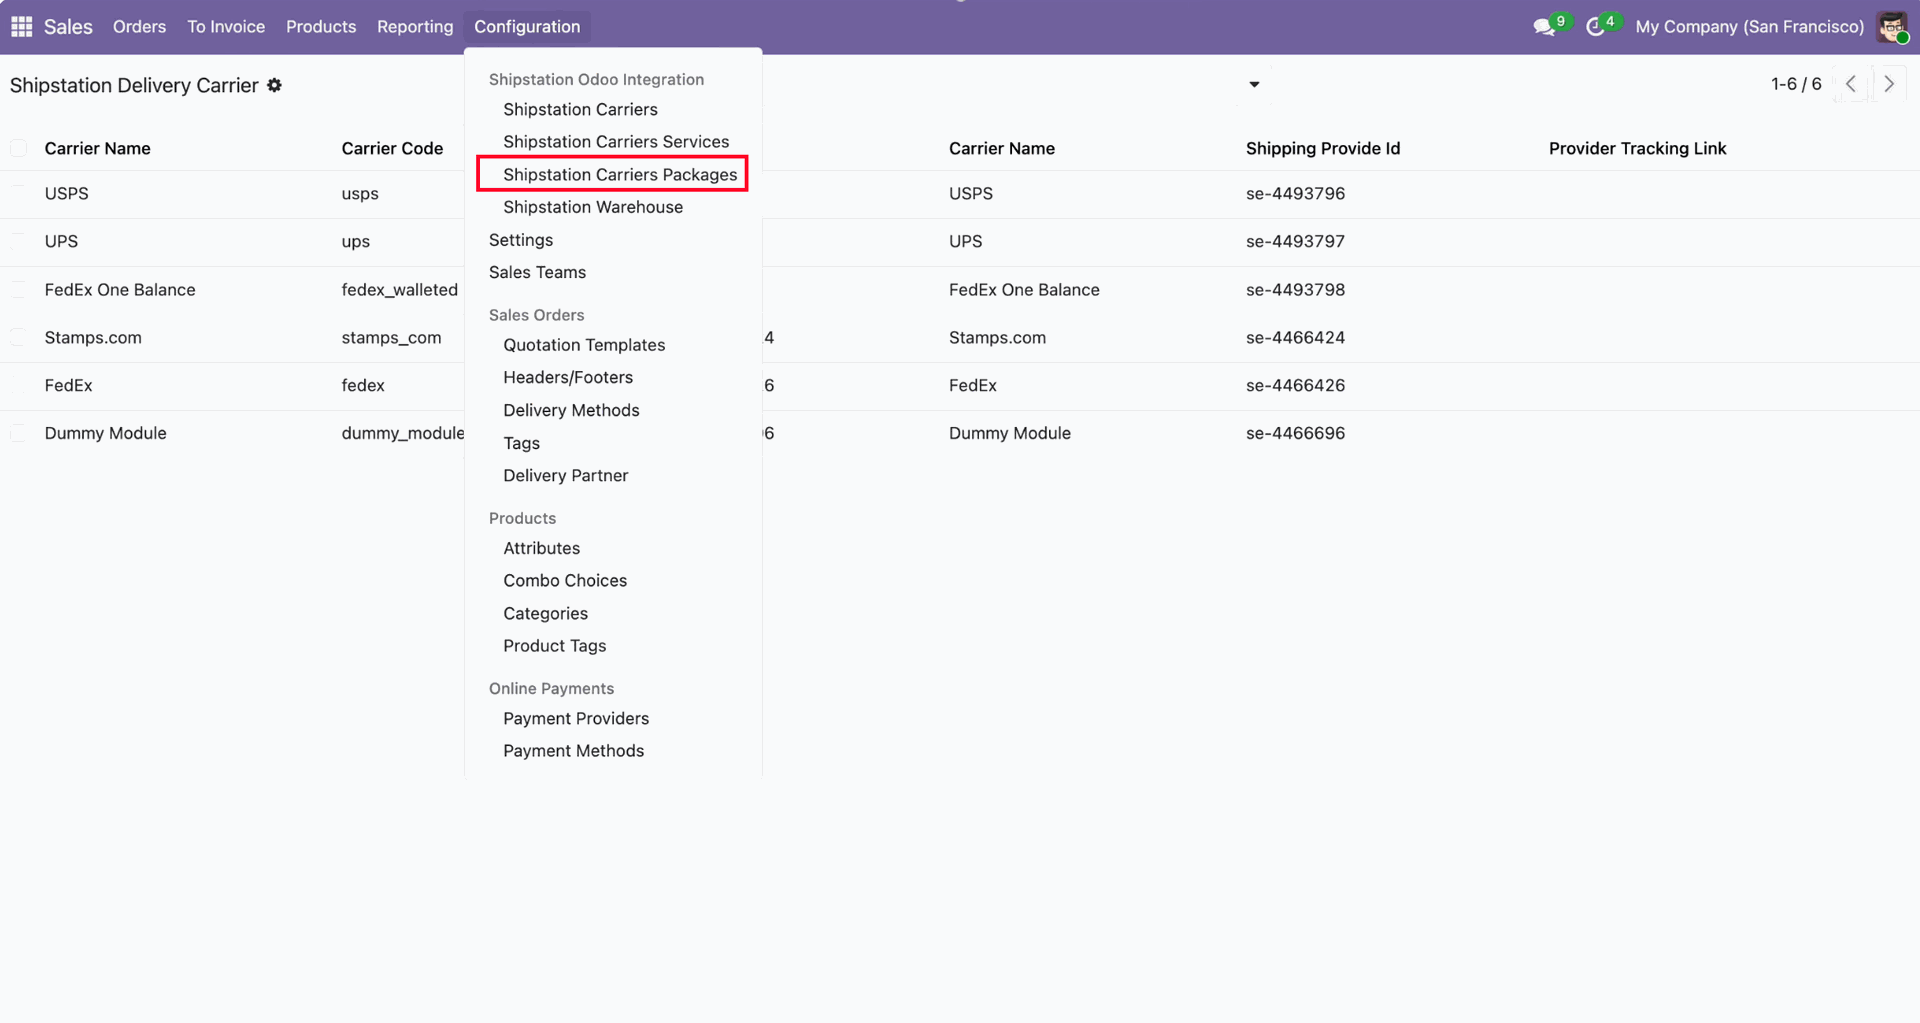Screen dimensions: 1920x1023
Task: Click the user avatar in top bar
Action: (1891, 27)
